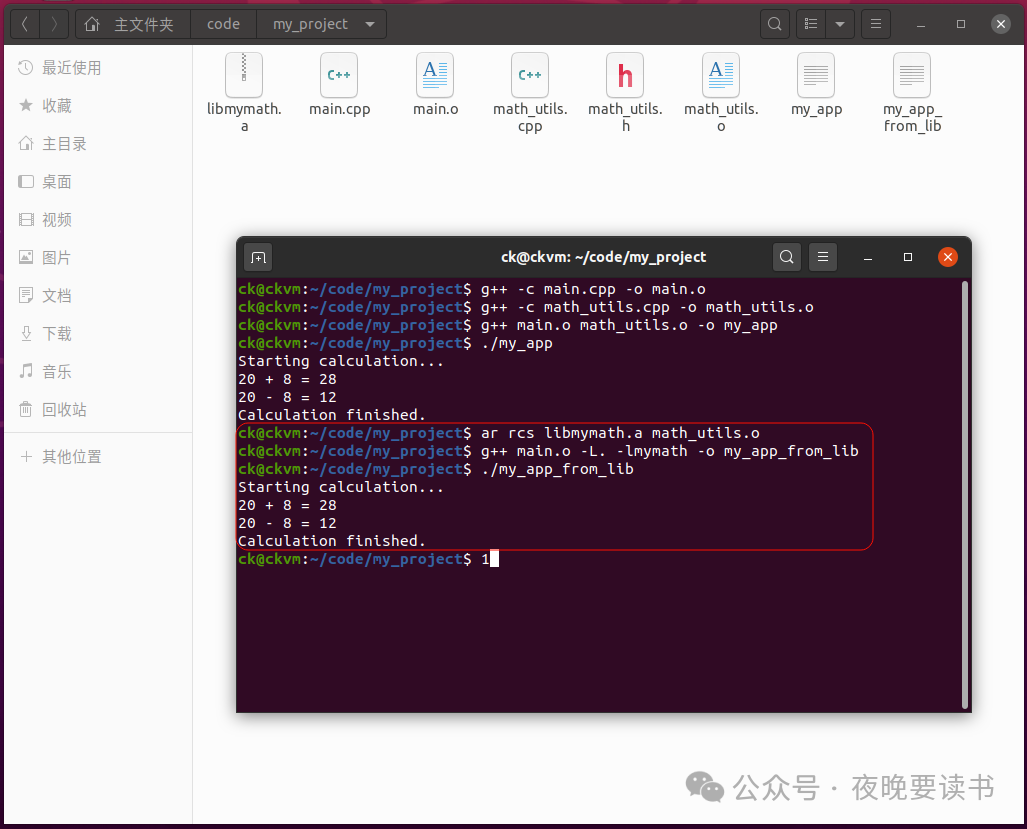Select the main.o object file icon
Image resolution: width=1027 pixels, height=829 pixels.
click(x=435, y=75)
